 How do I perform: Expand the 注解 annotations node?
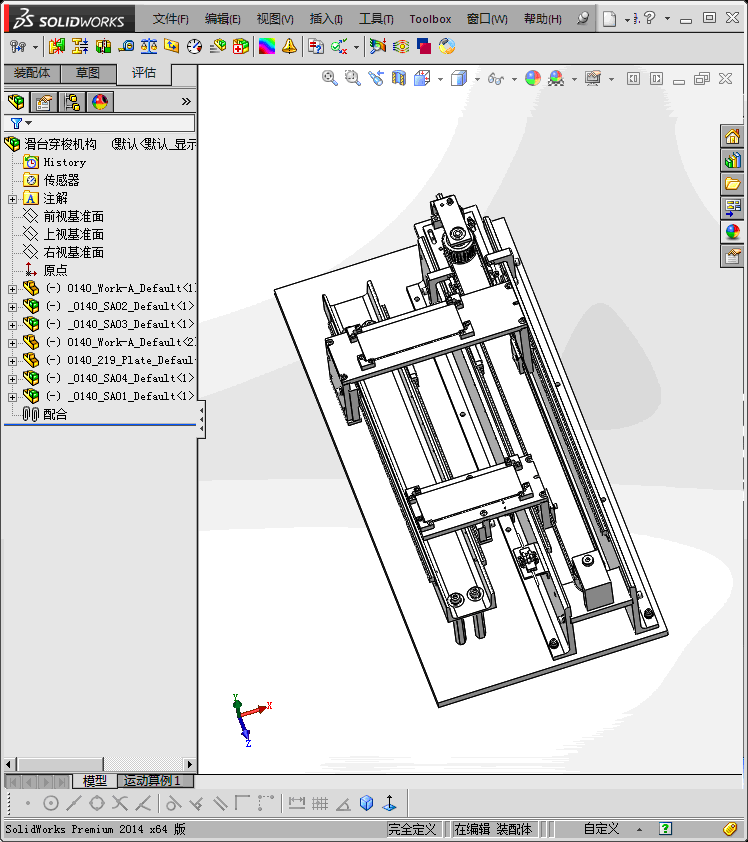coord(12,199)
